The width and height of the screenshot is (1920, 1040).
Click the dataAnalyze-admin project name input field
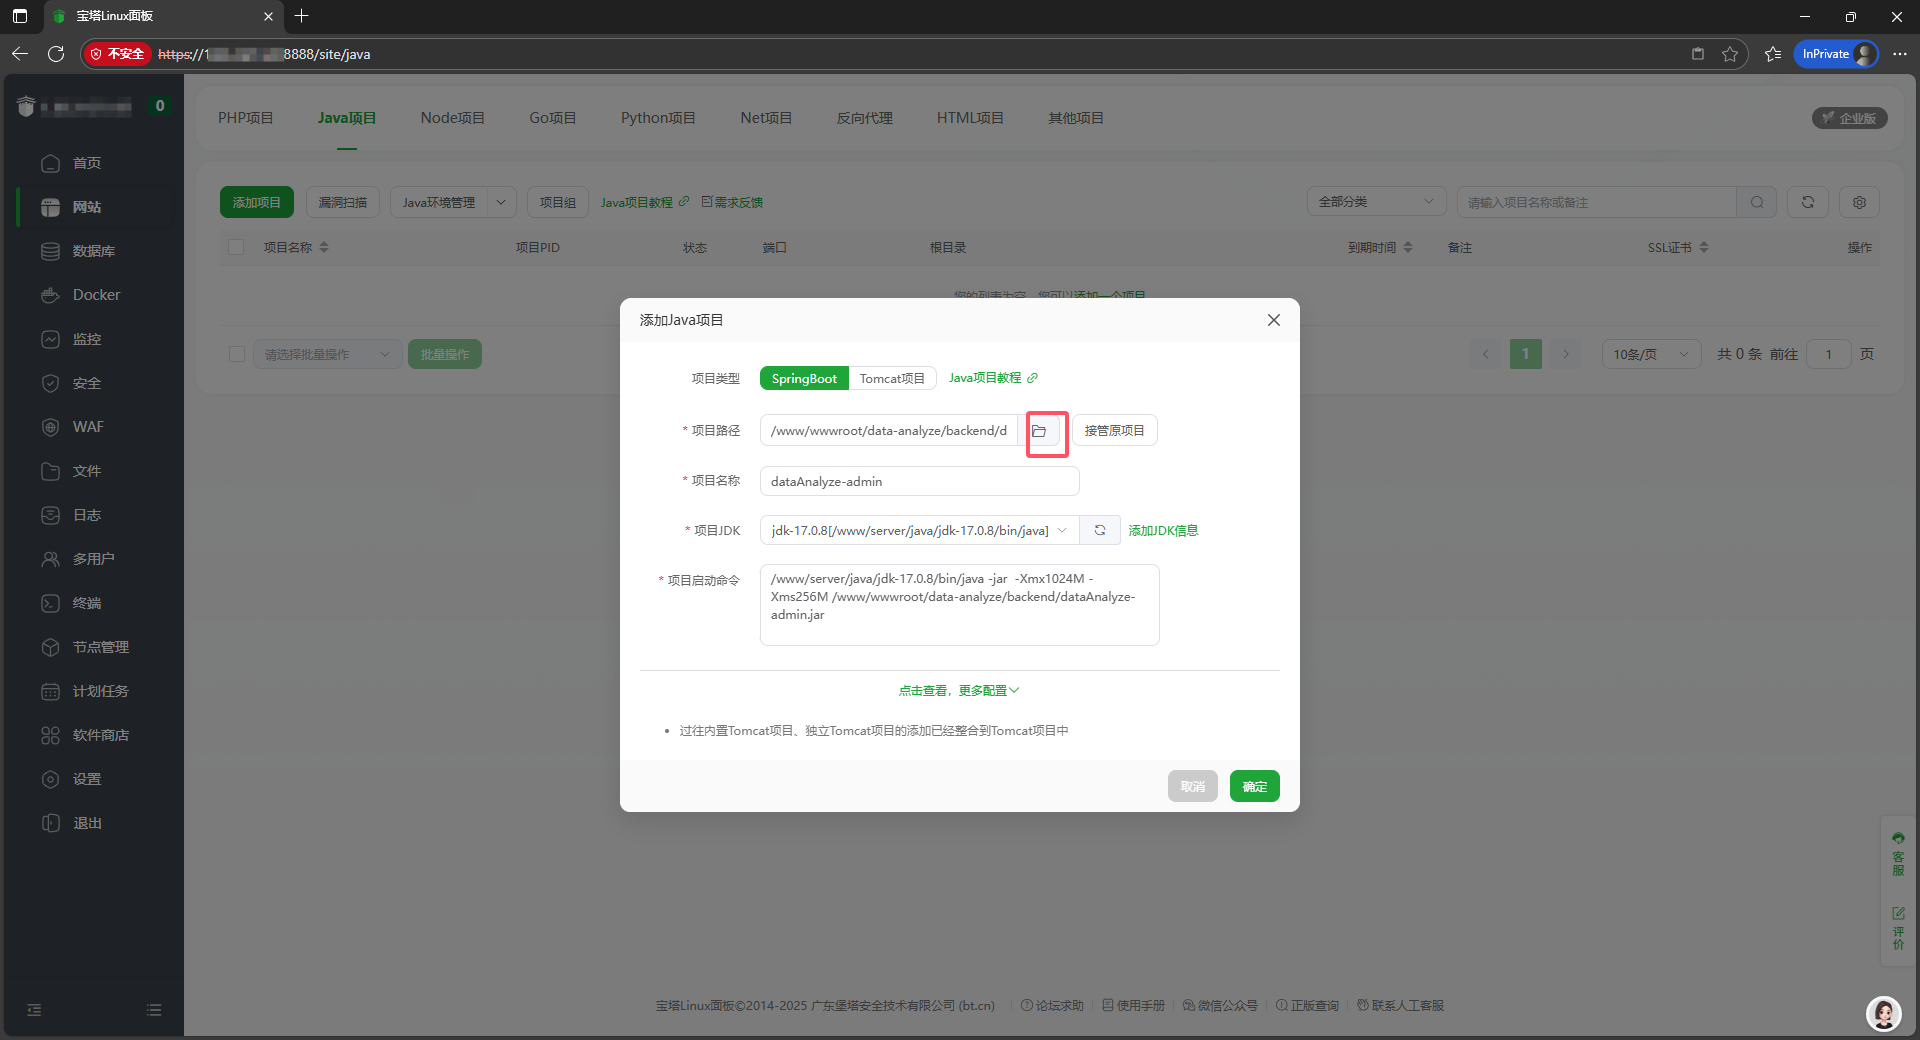point(918,481)
